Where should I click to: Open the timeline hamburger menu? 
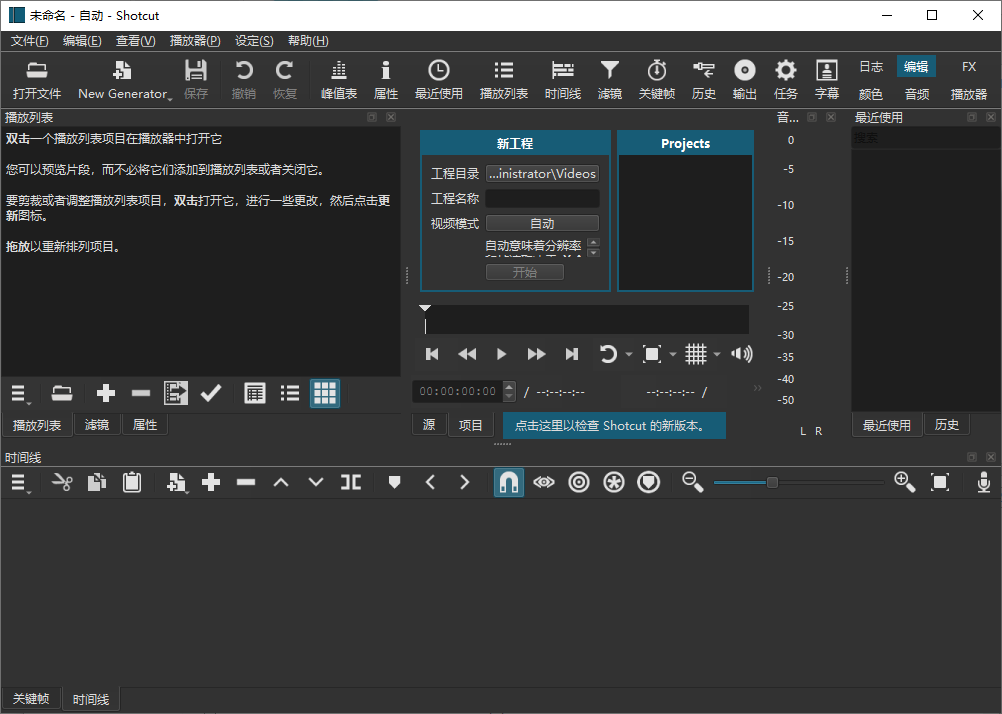[19, 483]
